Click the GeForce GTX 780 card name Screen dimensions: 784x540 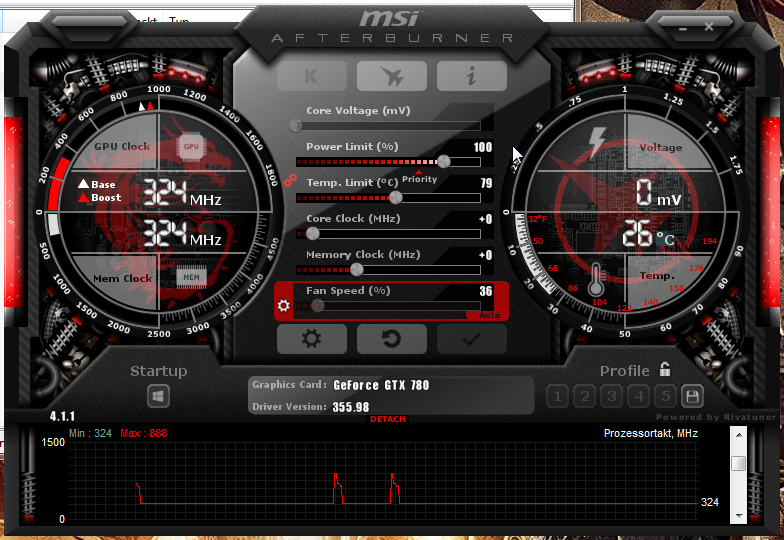pos(381,385)
